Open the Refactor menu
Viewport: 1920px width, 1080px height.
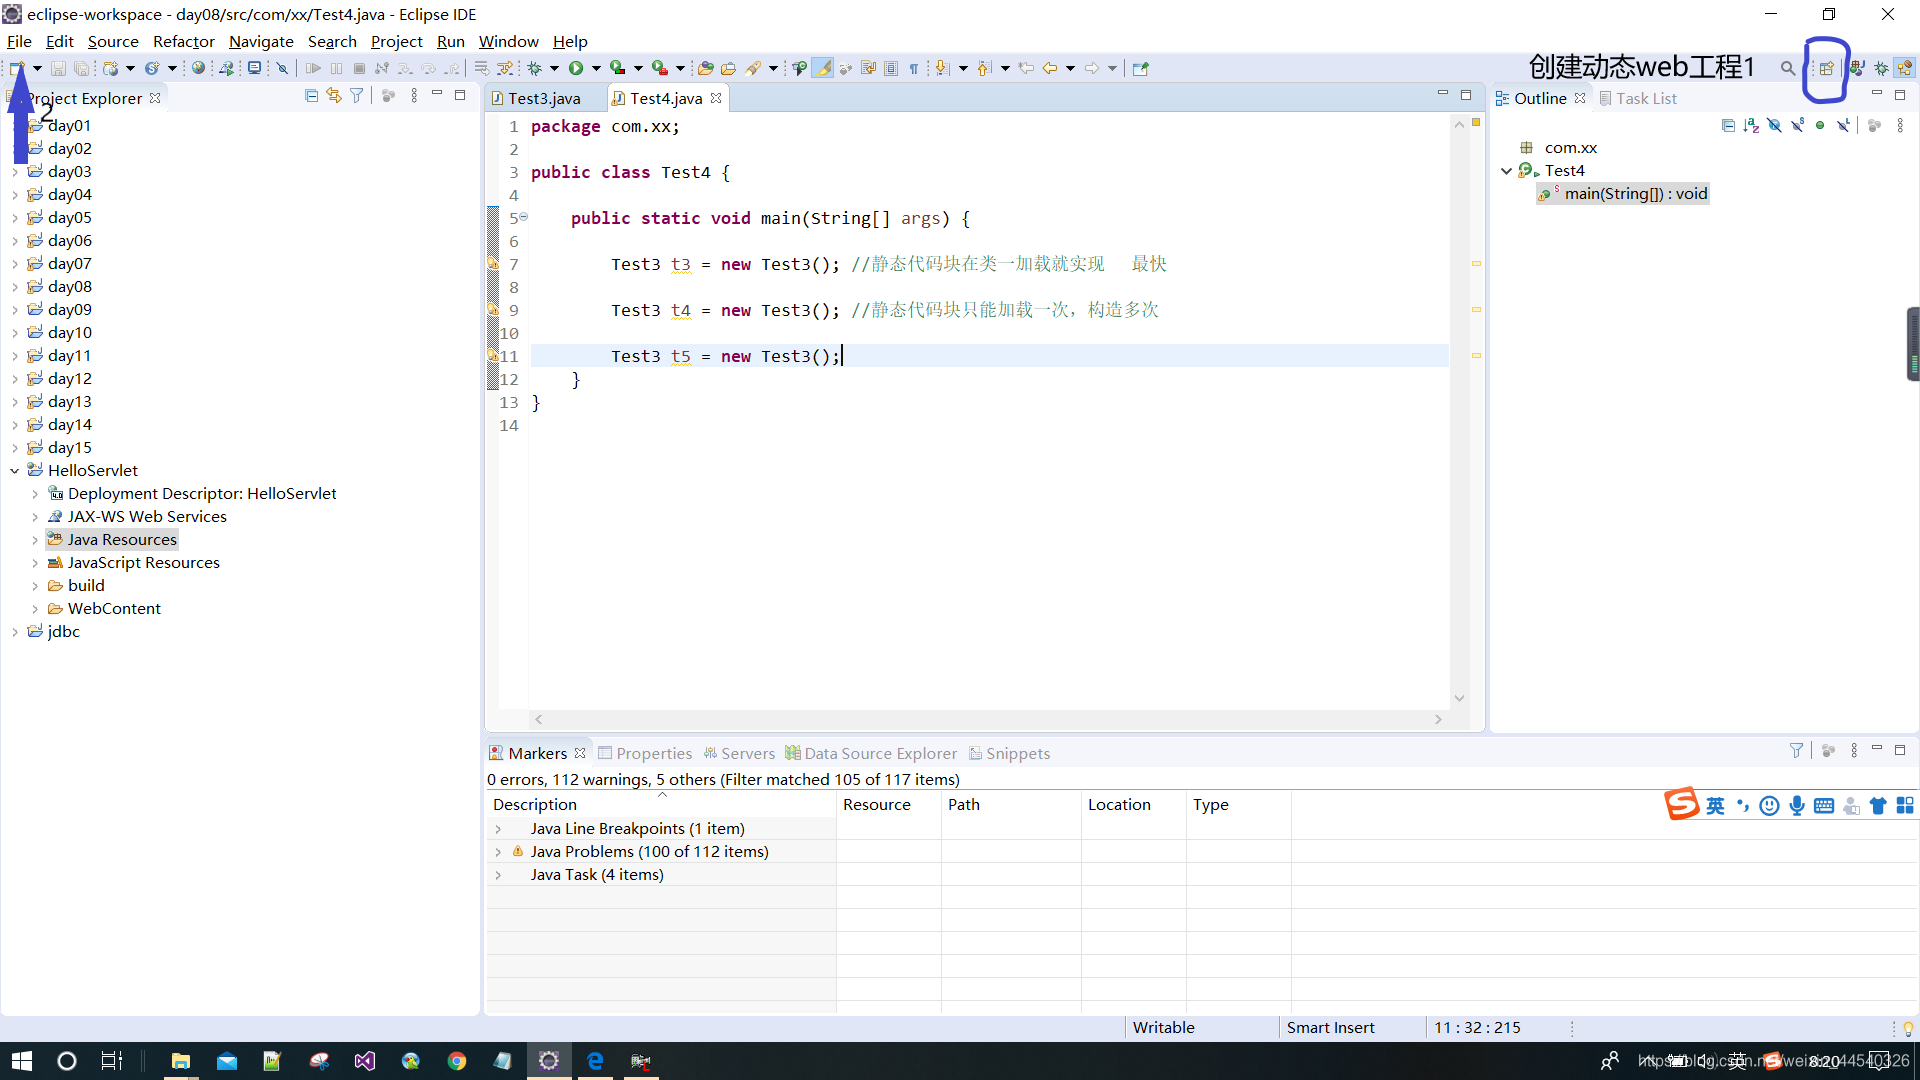pyautogui.click(x=183, y=41)
